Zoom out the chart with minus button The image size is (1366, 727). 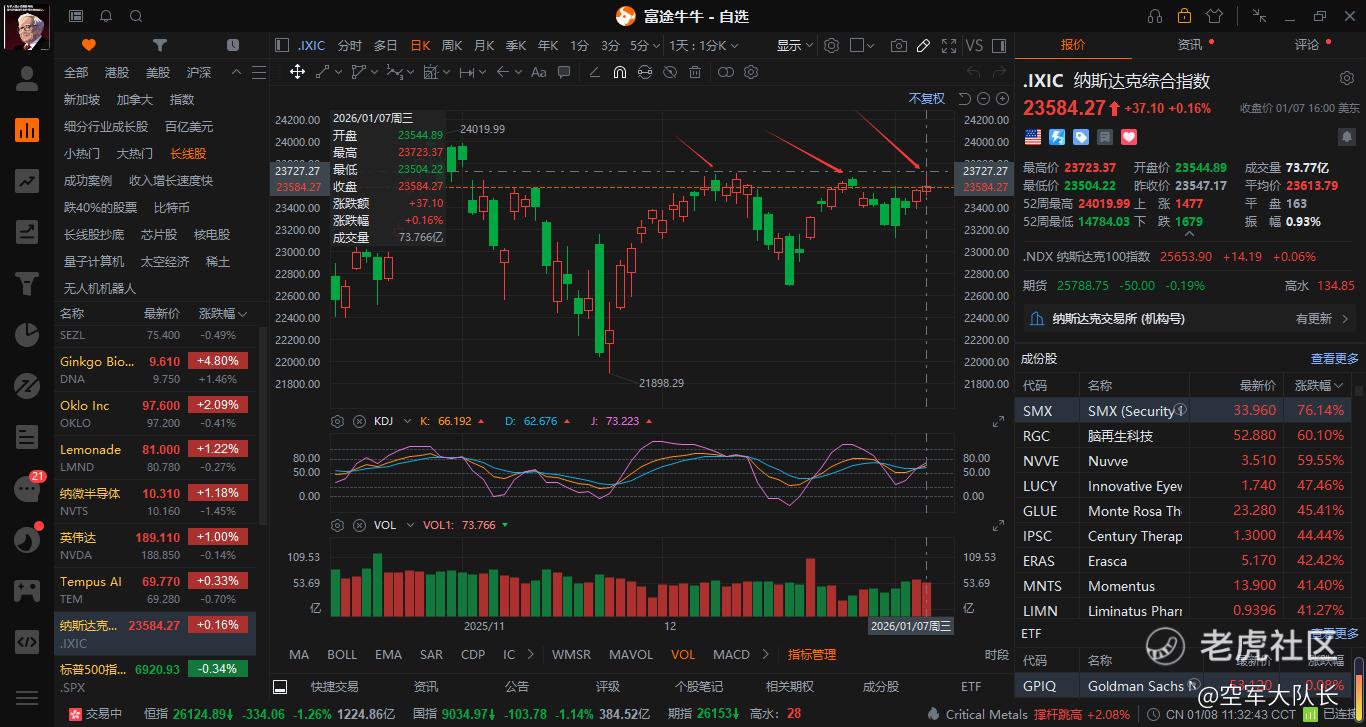point(983,98)
